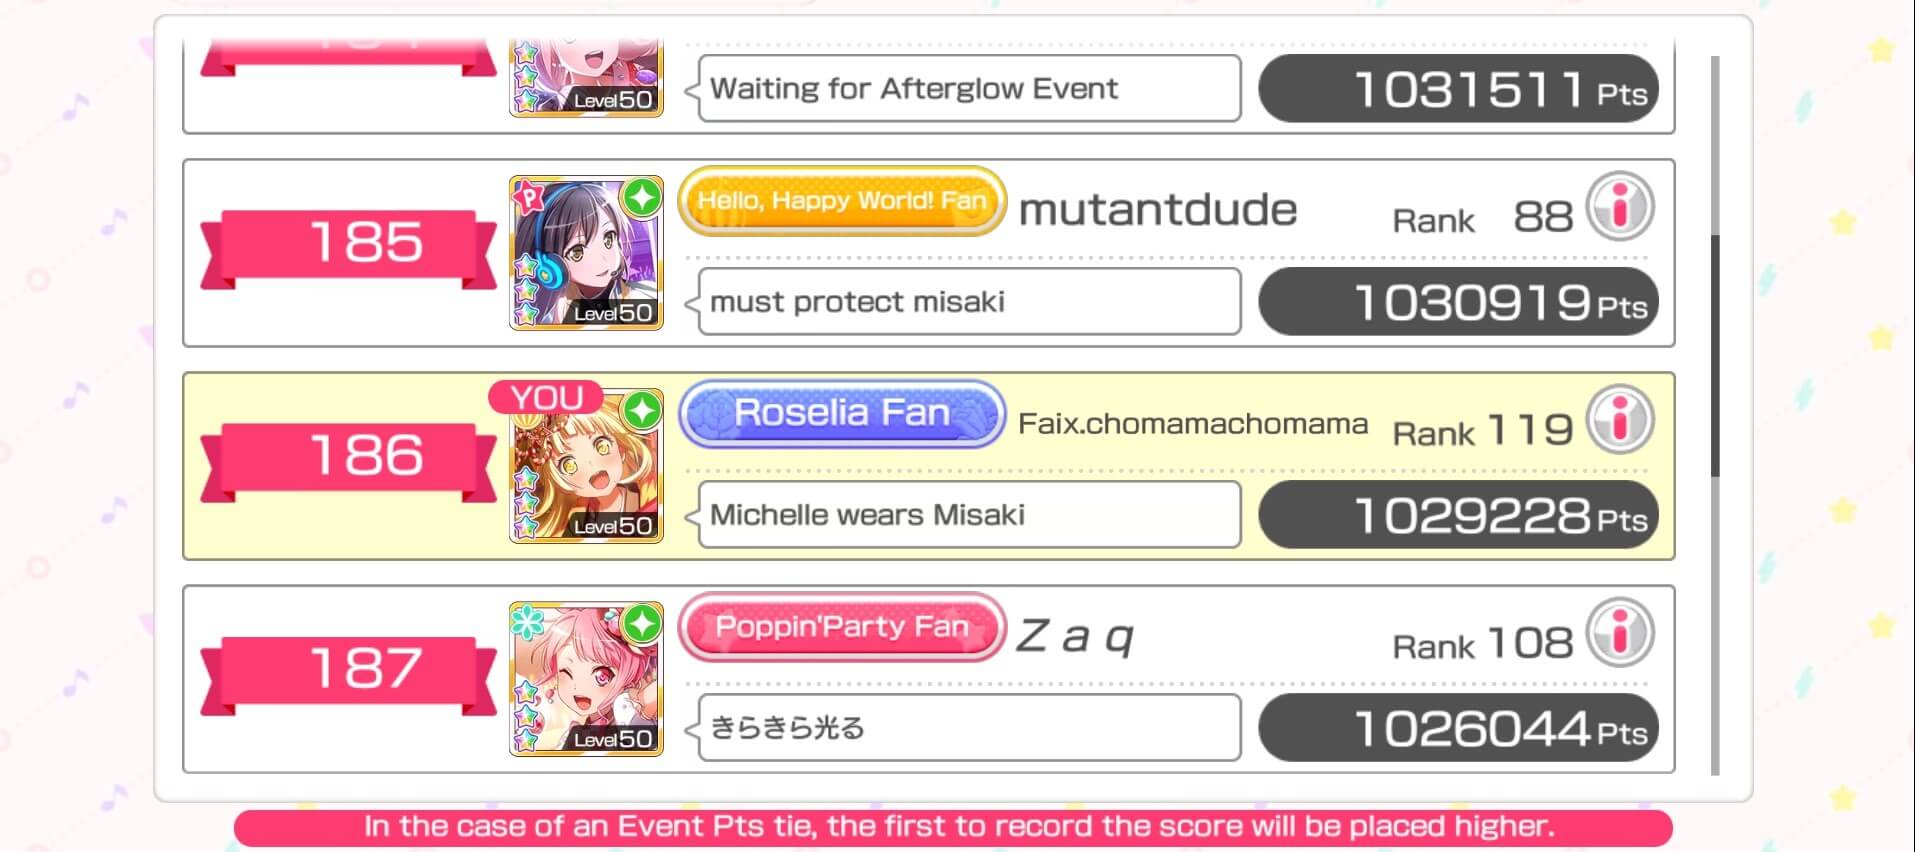Click the 1029228 Pts score pill
1915x852 pixels.
coord(1458,514)
